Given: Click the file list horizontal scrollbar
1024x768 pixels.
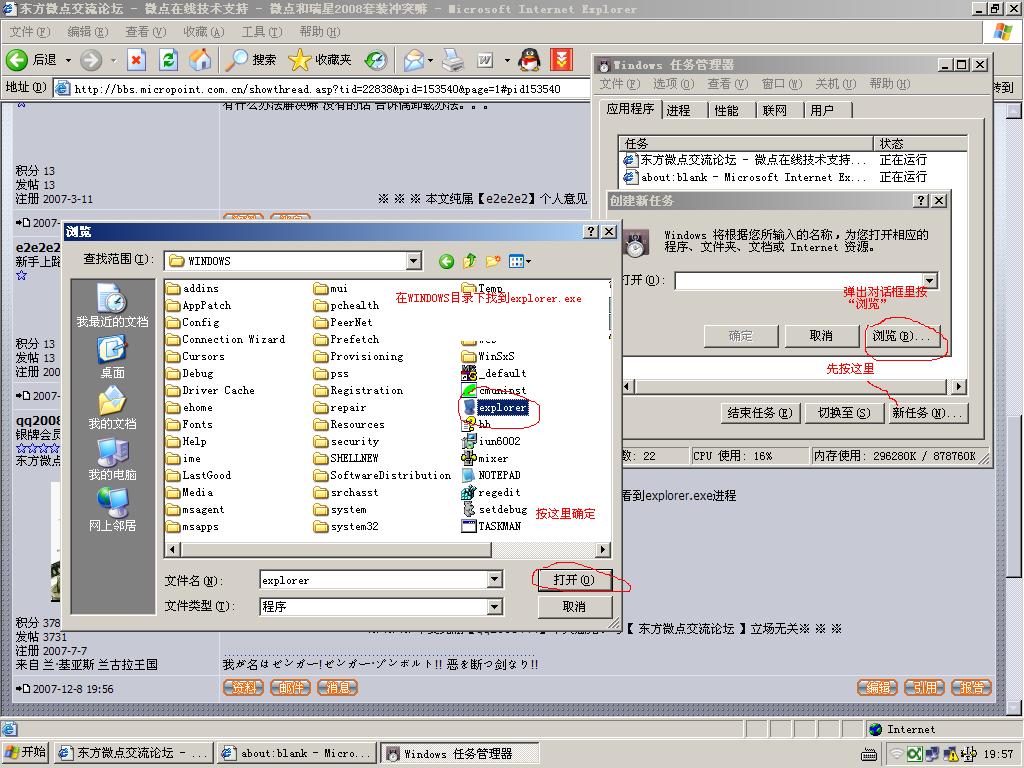Looking at the screenshot, I should tap(387, 549).
